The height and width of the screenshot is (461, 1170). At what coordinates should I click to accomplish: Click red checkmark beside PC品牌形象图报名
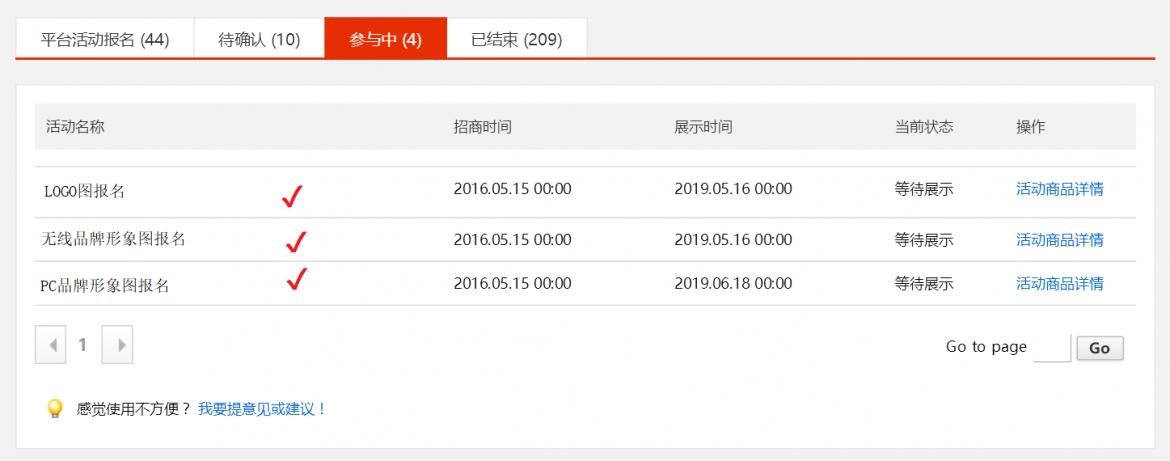tap(296, 279)
